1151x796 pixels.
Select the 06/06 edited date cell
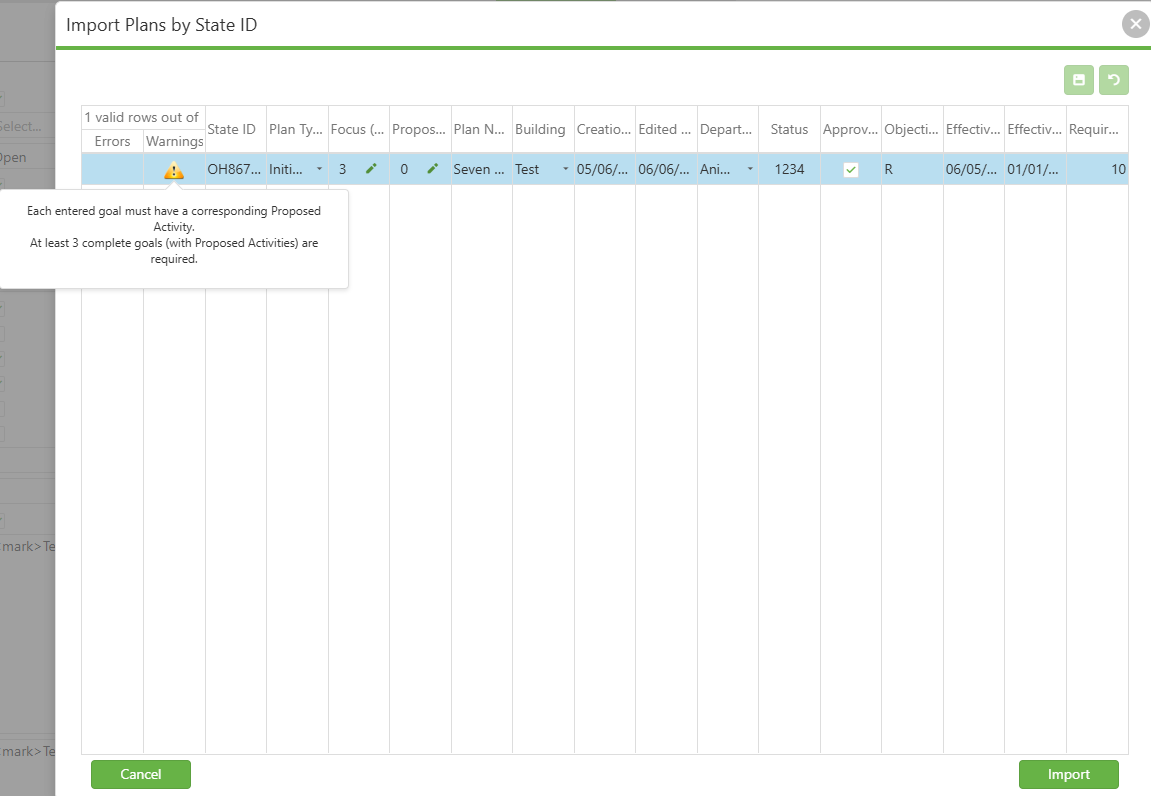coord(667,169)
